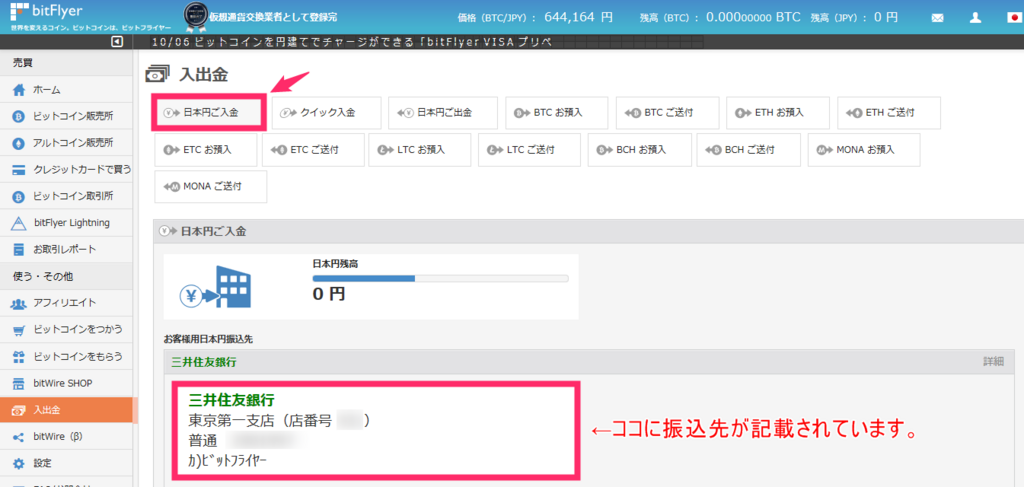Select the クイック入金 tab

pyautogui.click(x=327, y=112)
